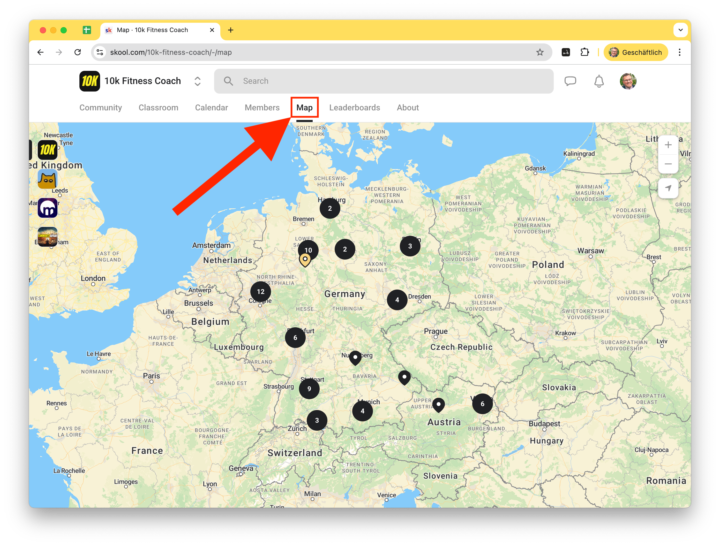
Task: Select the Map tab
Action: click(304, 107)
